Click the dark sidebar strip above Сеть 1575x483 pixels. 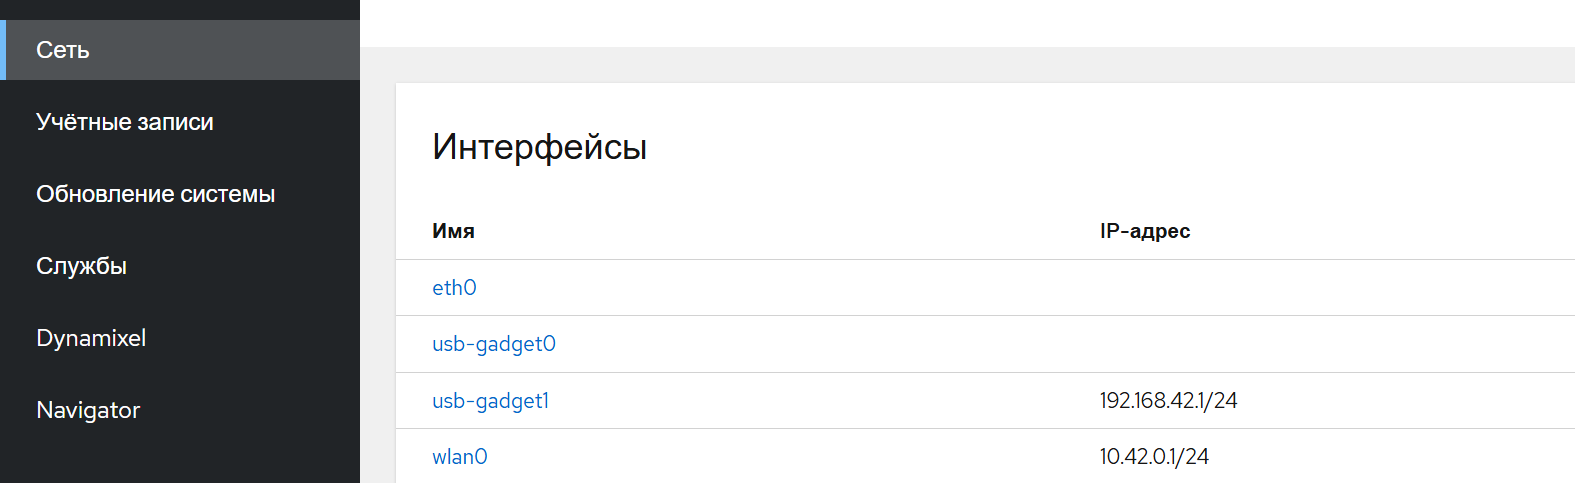tap(180, 9)
